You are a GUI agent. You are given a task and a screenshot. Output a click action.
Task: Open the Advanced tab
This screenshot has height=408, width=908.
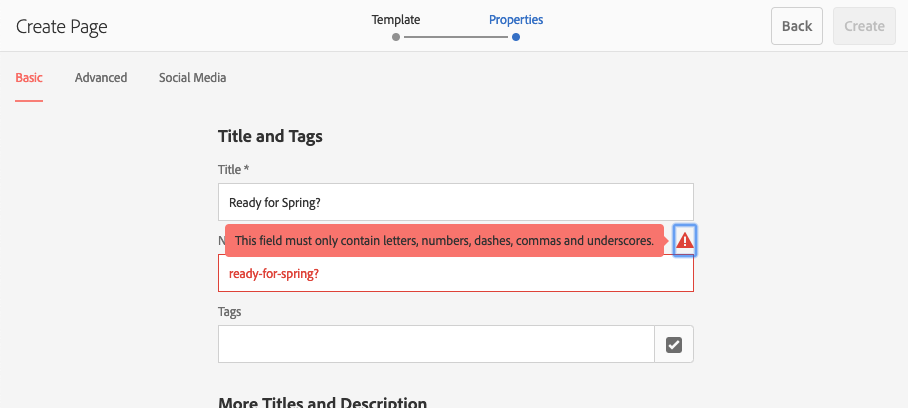pos(101,77)
